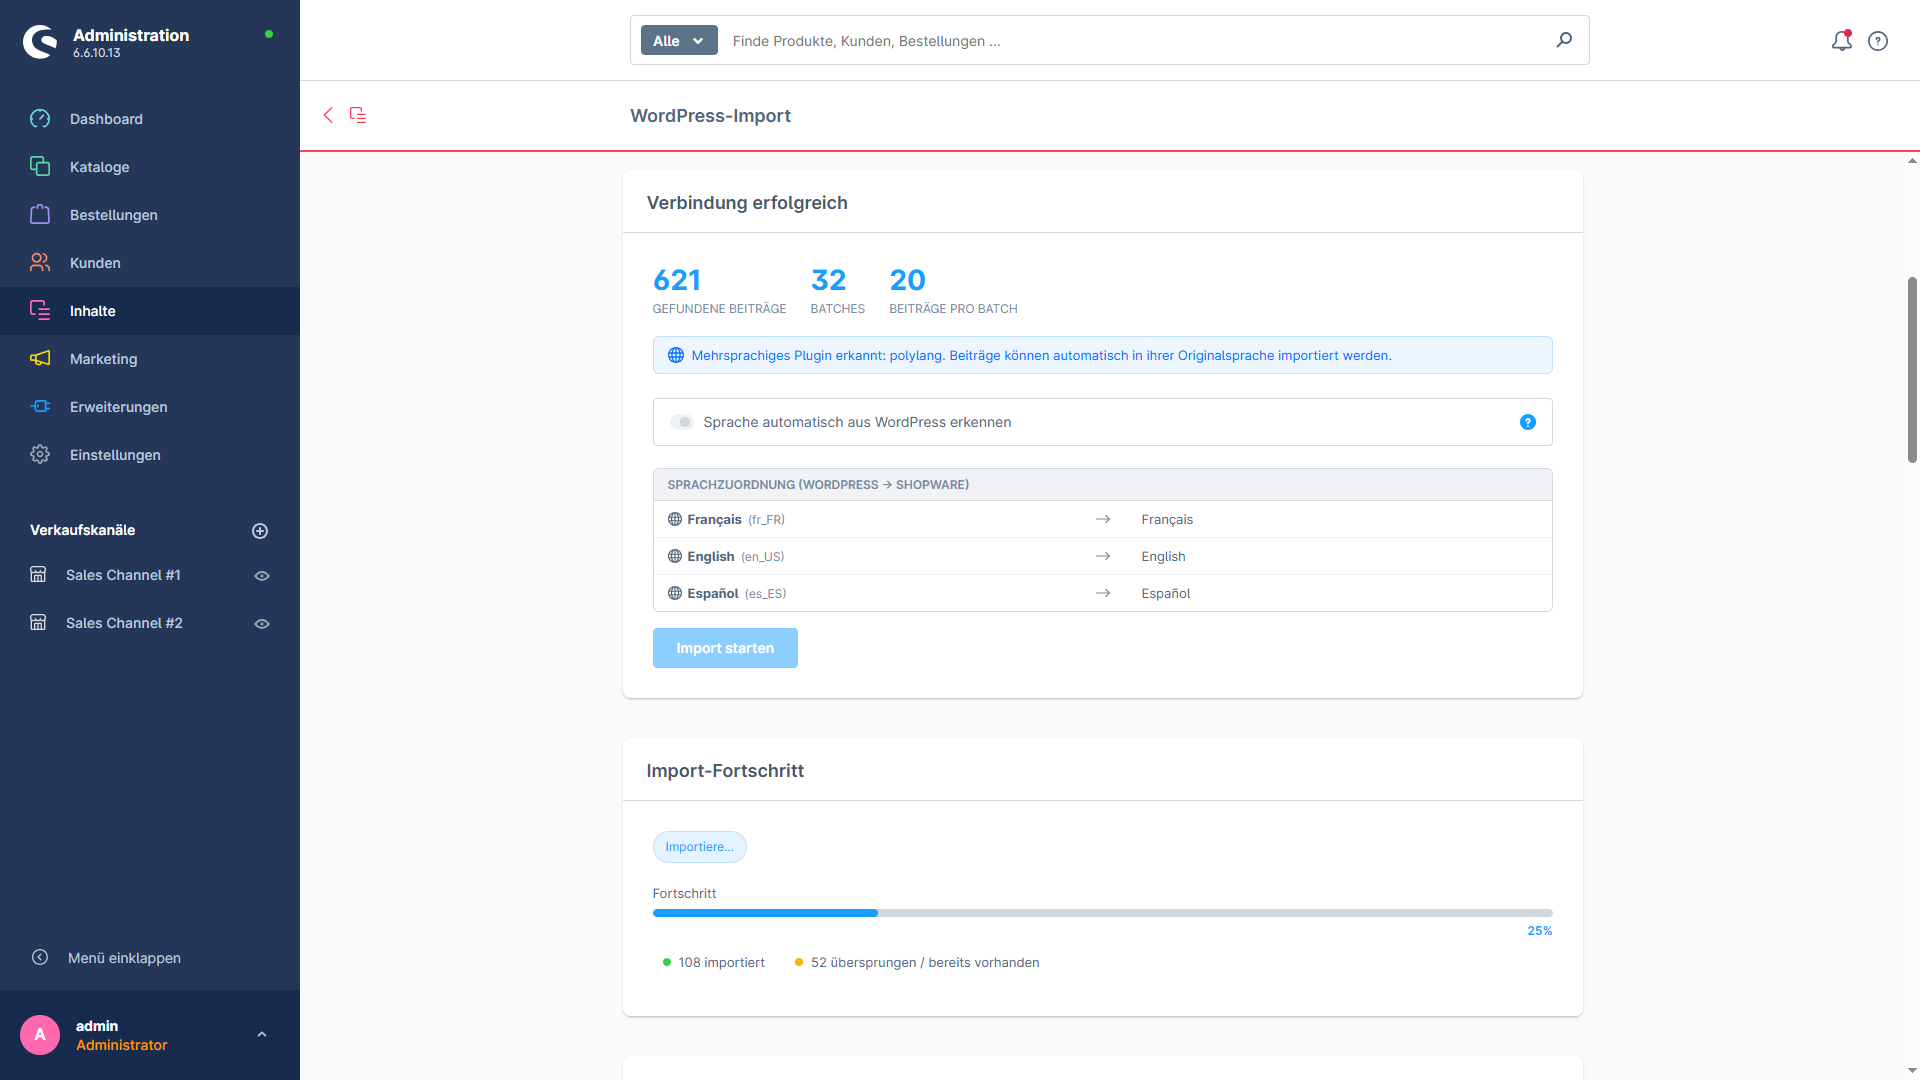Click the 32 Batches count

coord(828,280)
